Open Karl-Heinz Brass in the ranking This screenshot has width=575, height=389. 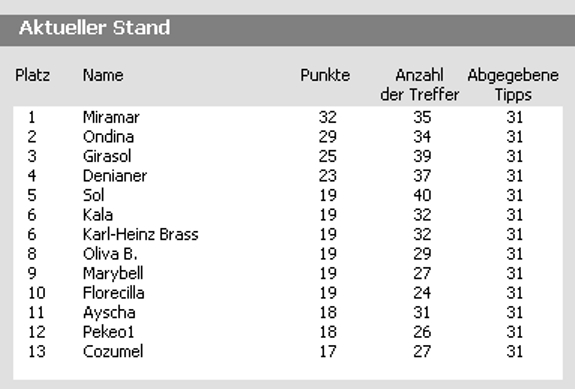point(140,234)
